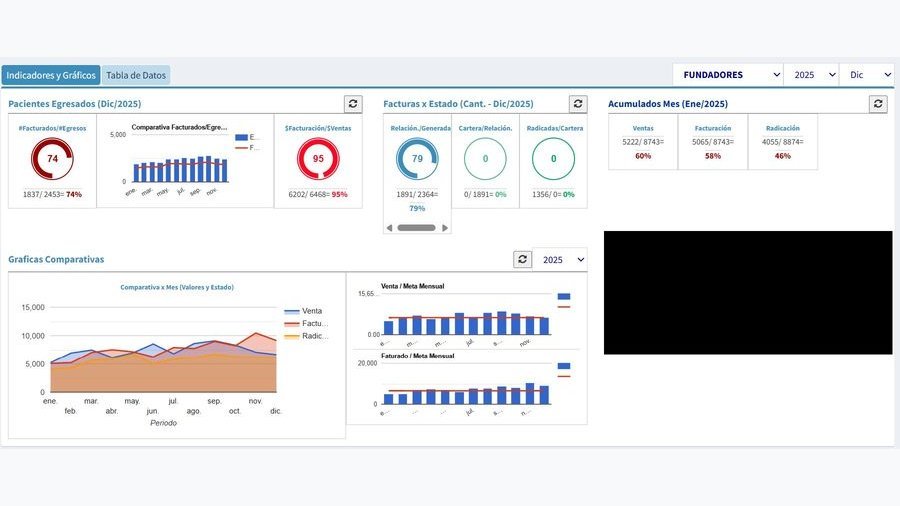
Task: Click the Periodo axis label
Action: (164, 423)
